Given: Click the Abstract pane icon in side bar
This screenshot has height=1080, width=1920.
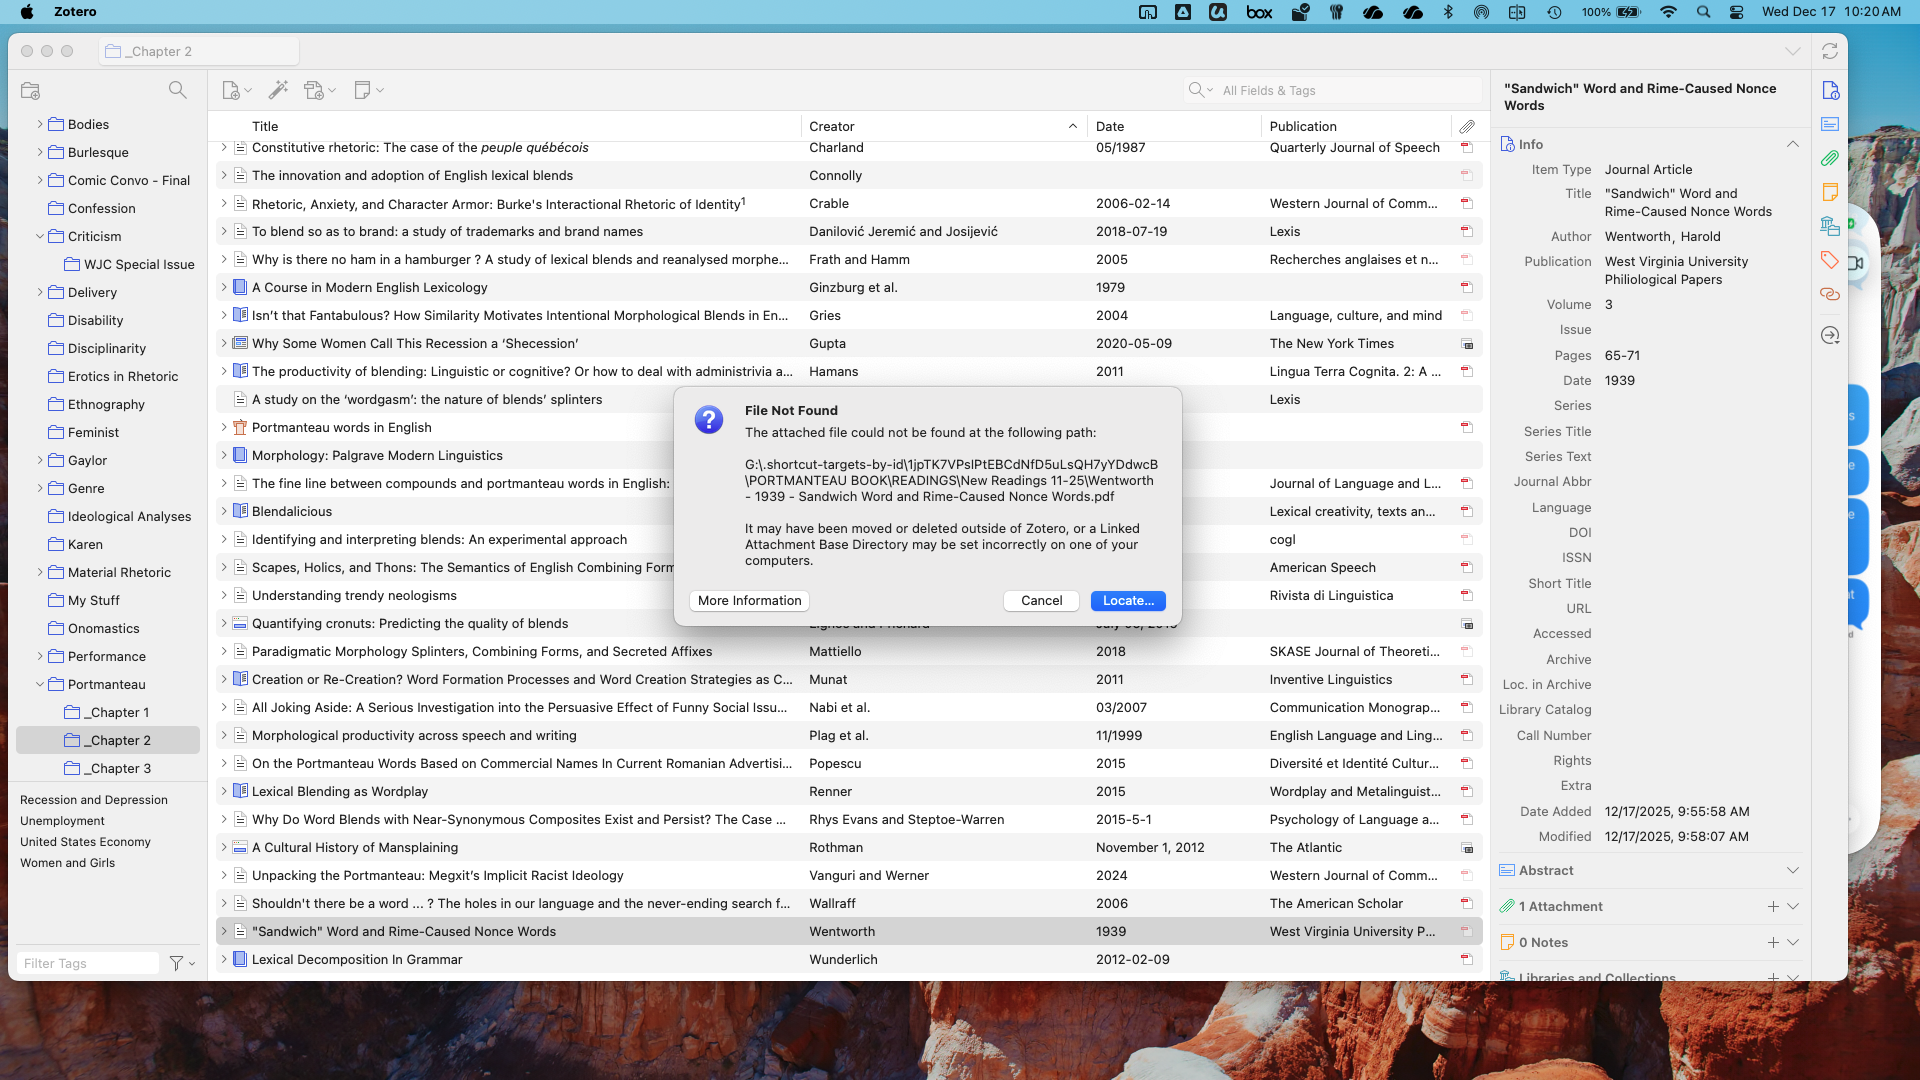Looking at the screenshot, I should [1829, 124].
